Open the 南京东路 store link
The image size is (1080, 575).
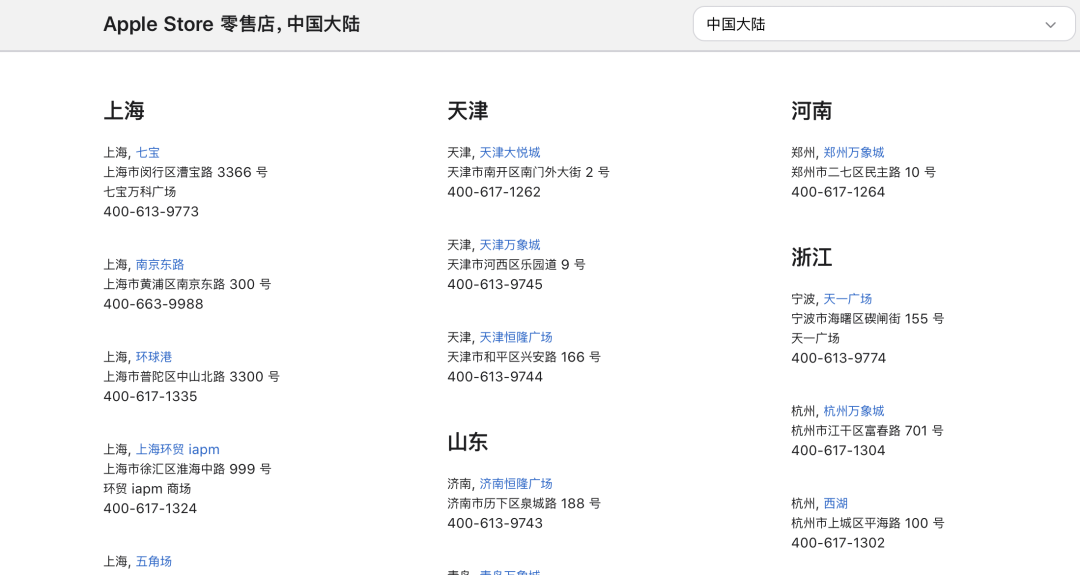coord(160,264)
